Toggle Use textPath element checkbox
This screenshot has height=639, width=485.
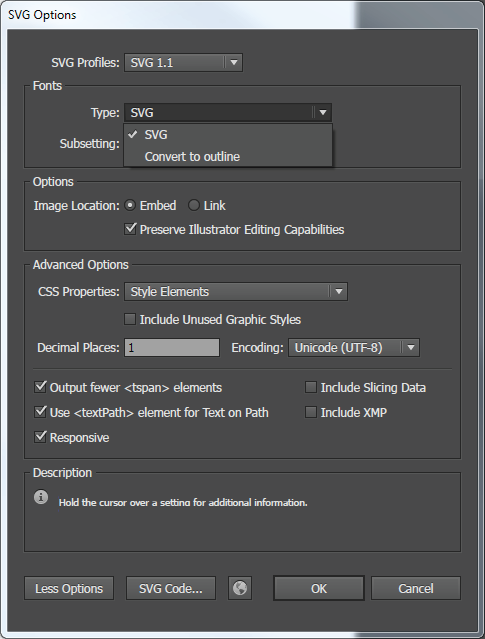coord(40,412)
